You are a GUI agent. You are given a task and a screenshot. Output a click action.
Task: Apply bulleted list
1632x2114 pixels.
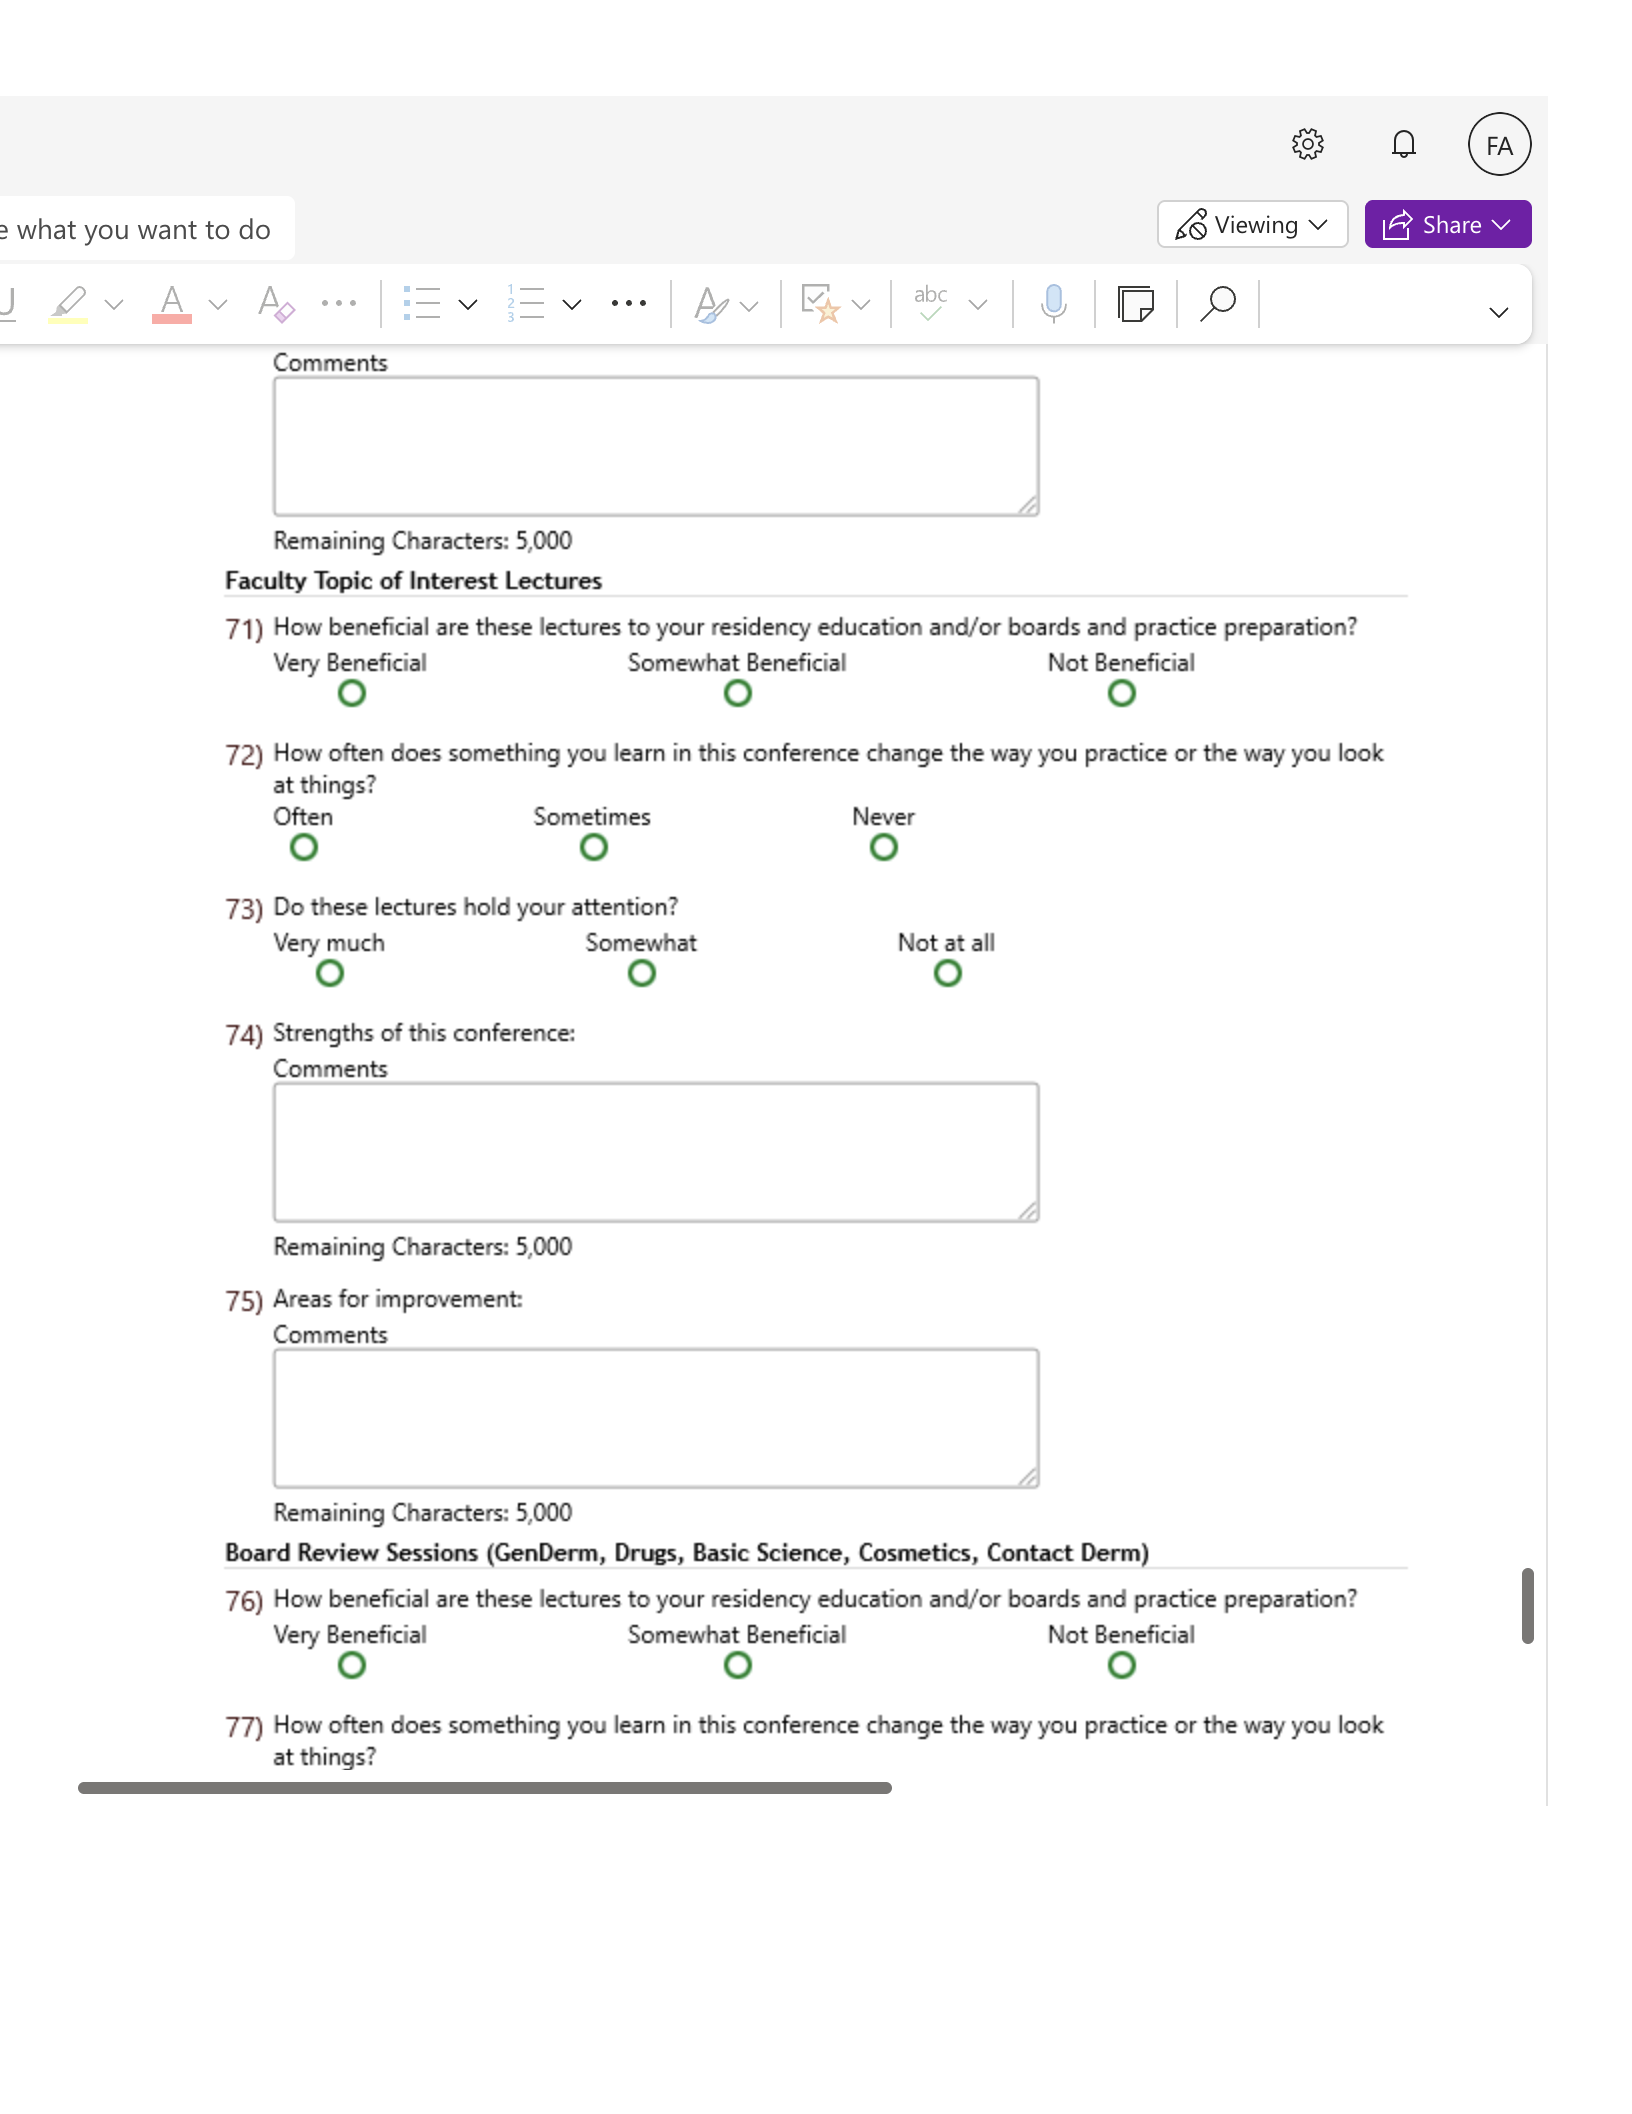pyautogui.click(x=422, y=303)
